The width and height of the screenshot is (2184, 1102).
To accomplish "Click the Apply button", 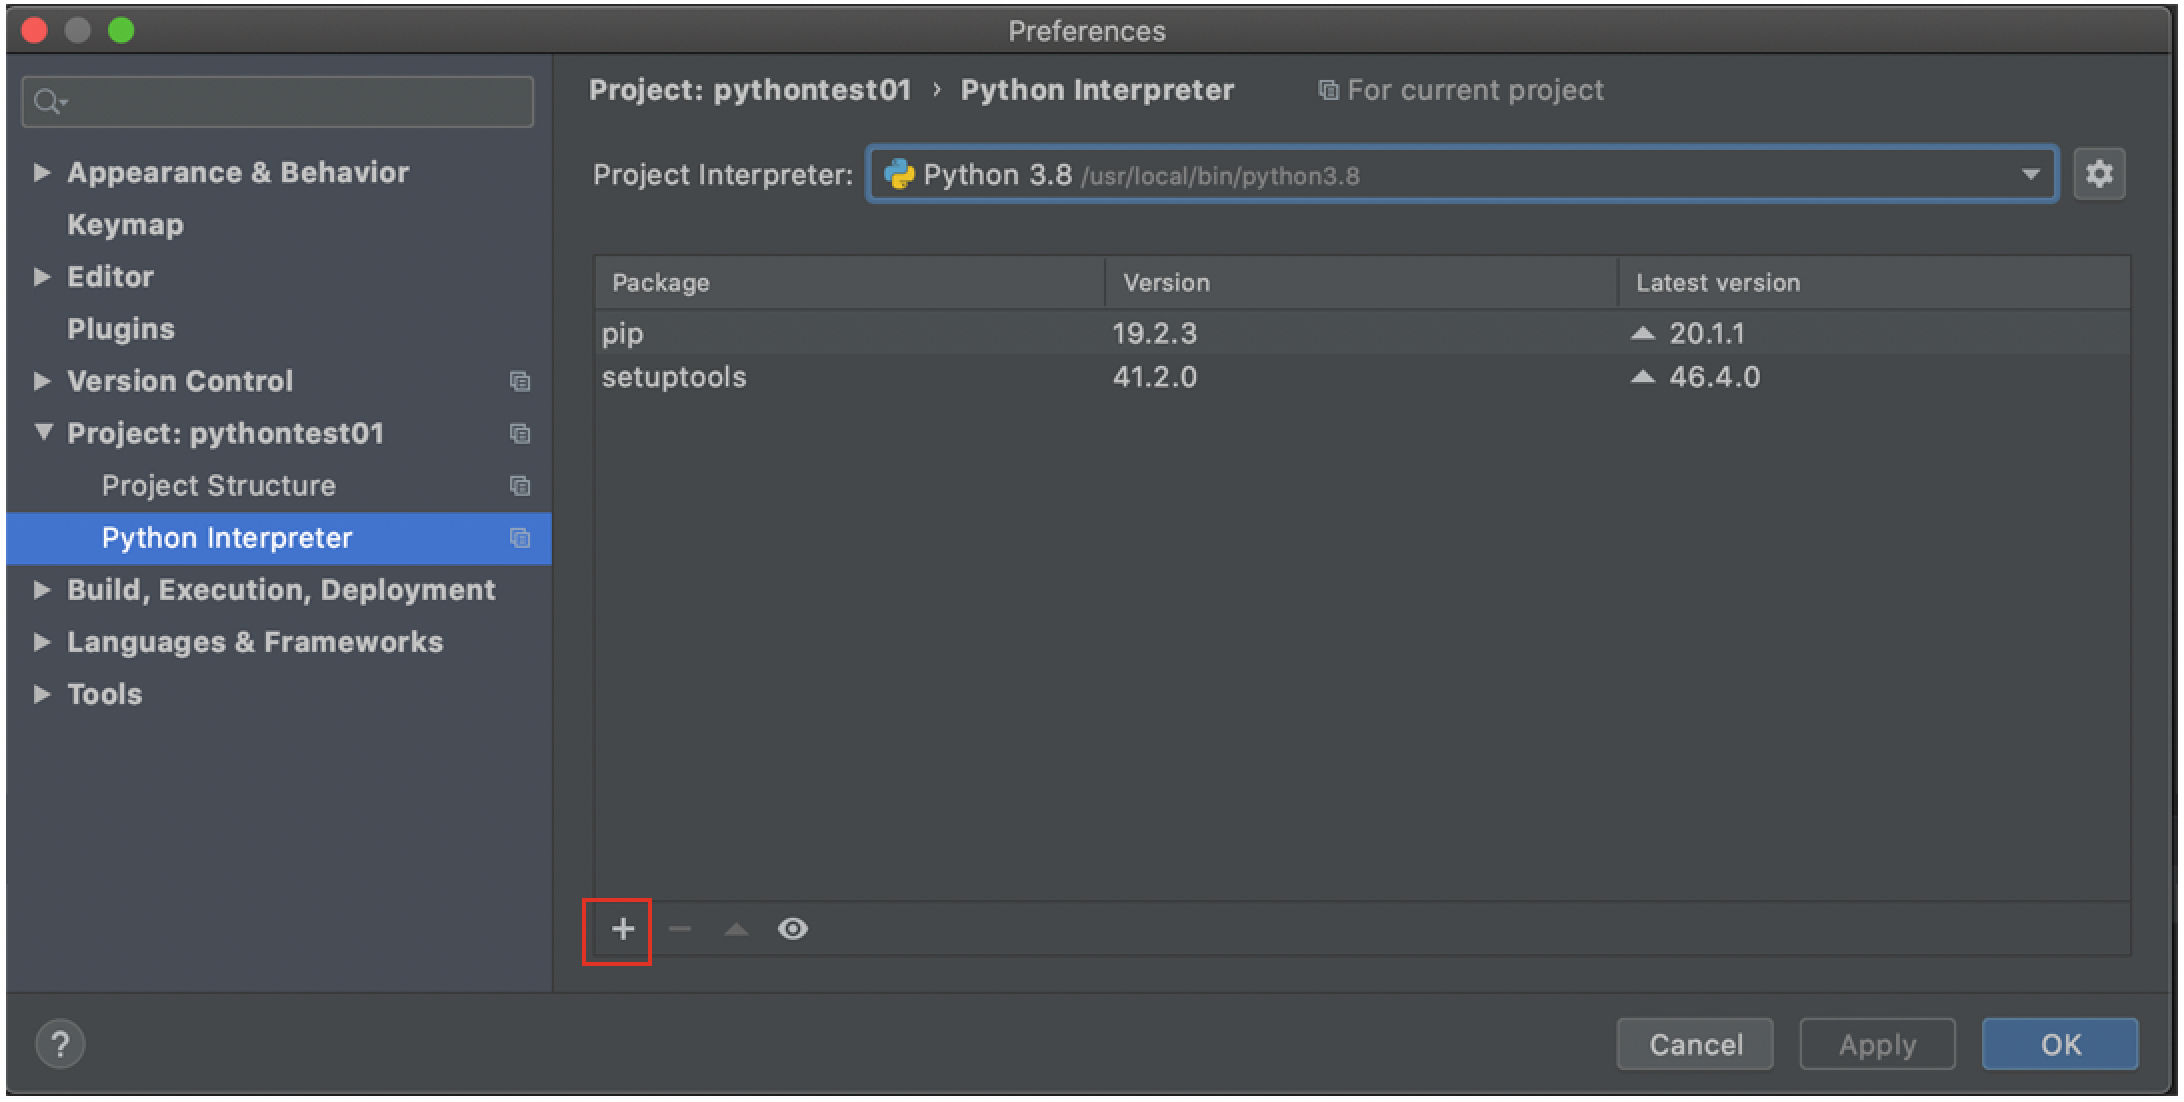I will (x=1877, y=1044).
